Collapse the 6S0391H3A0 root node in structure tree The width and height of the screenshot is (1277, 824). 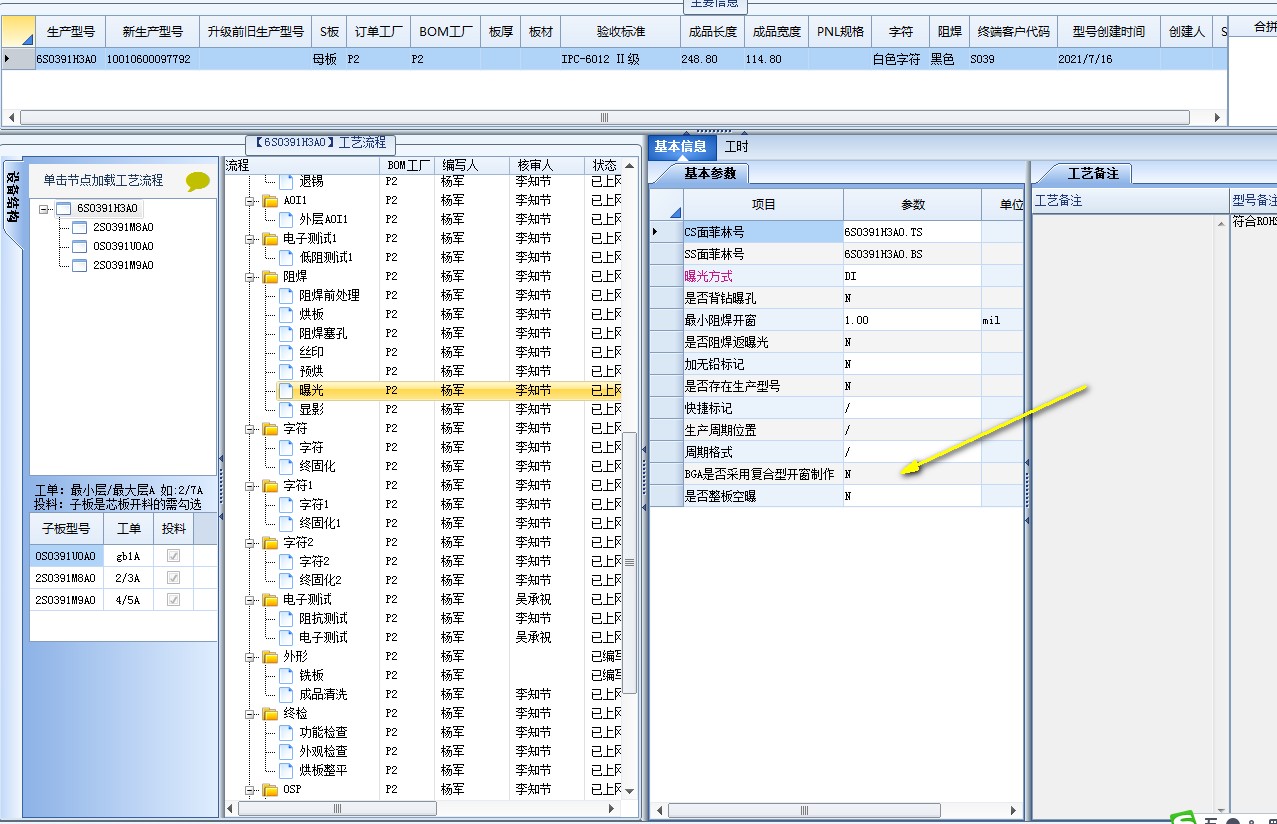pyautogui.click(x=44, y=209)
